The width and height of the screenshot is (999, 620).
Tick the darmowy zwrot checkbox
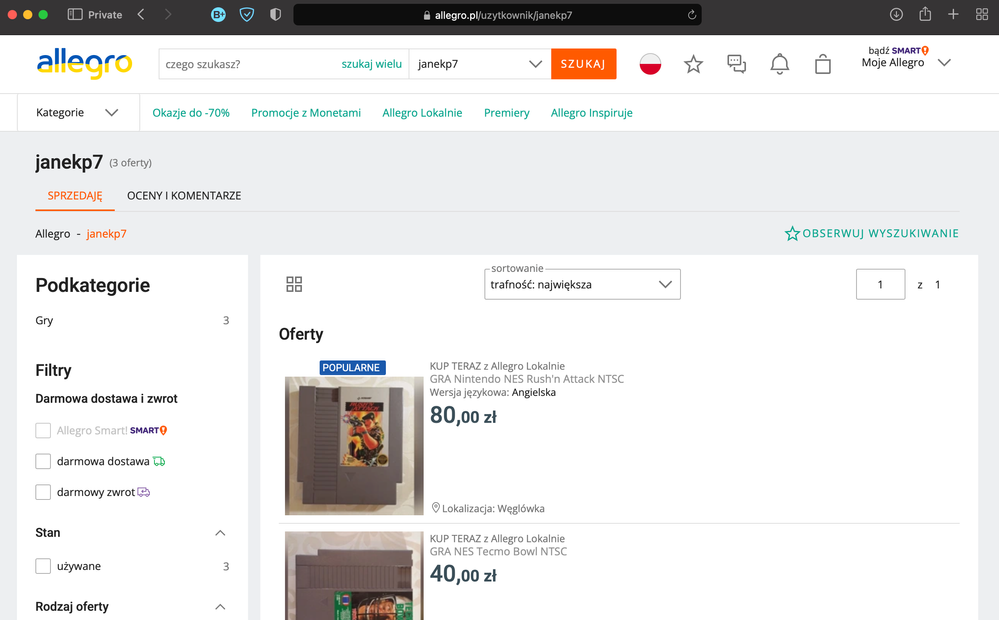(x=43, y=492)
